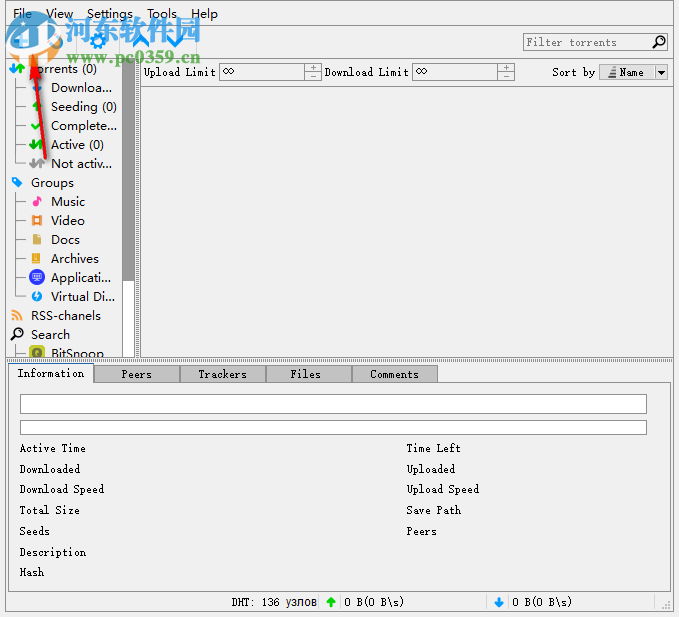Click the second progress bar in Information
The image size is (679, 617).
click(x=333, y=427)
